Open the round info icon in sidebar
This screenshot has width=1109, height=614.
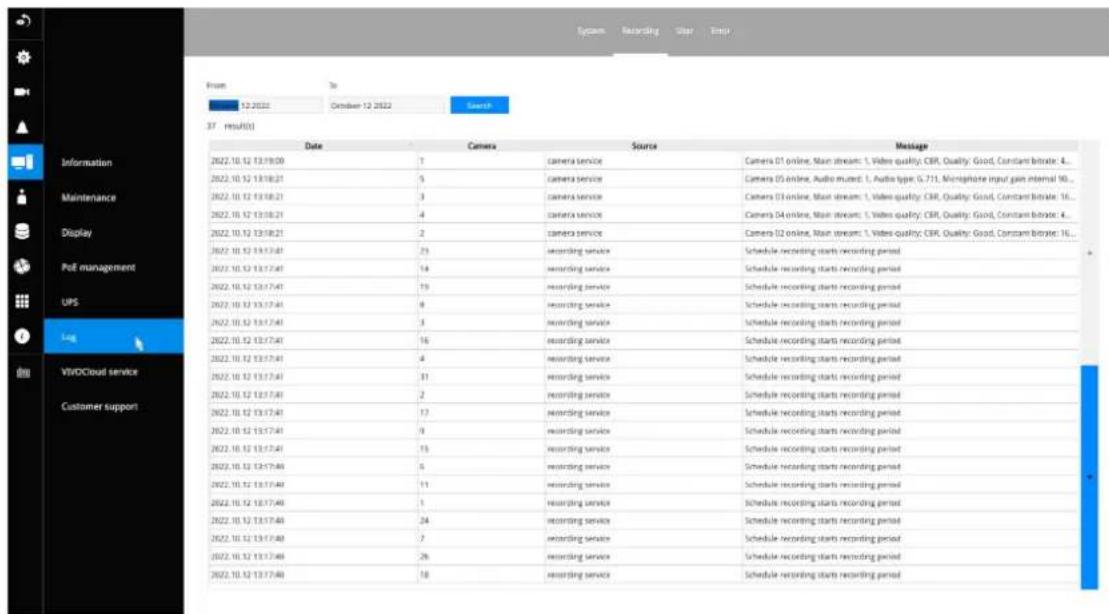22,336
